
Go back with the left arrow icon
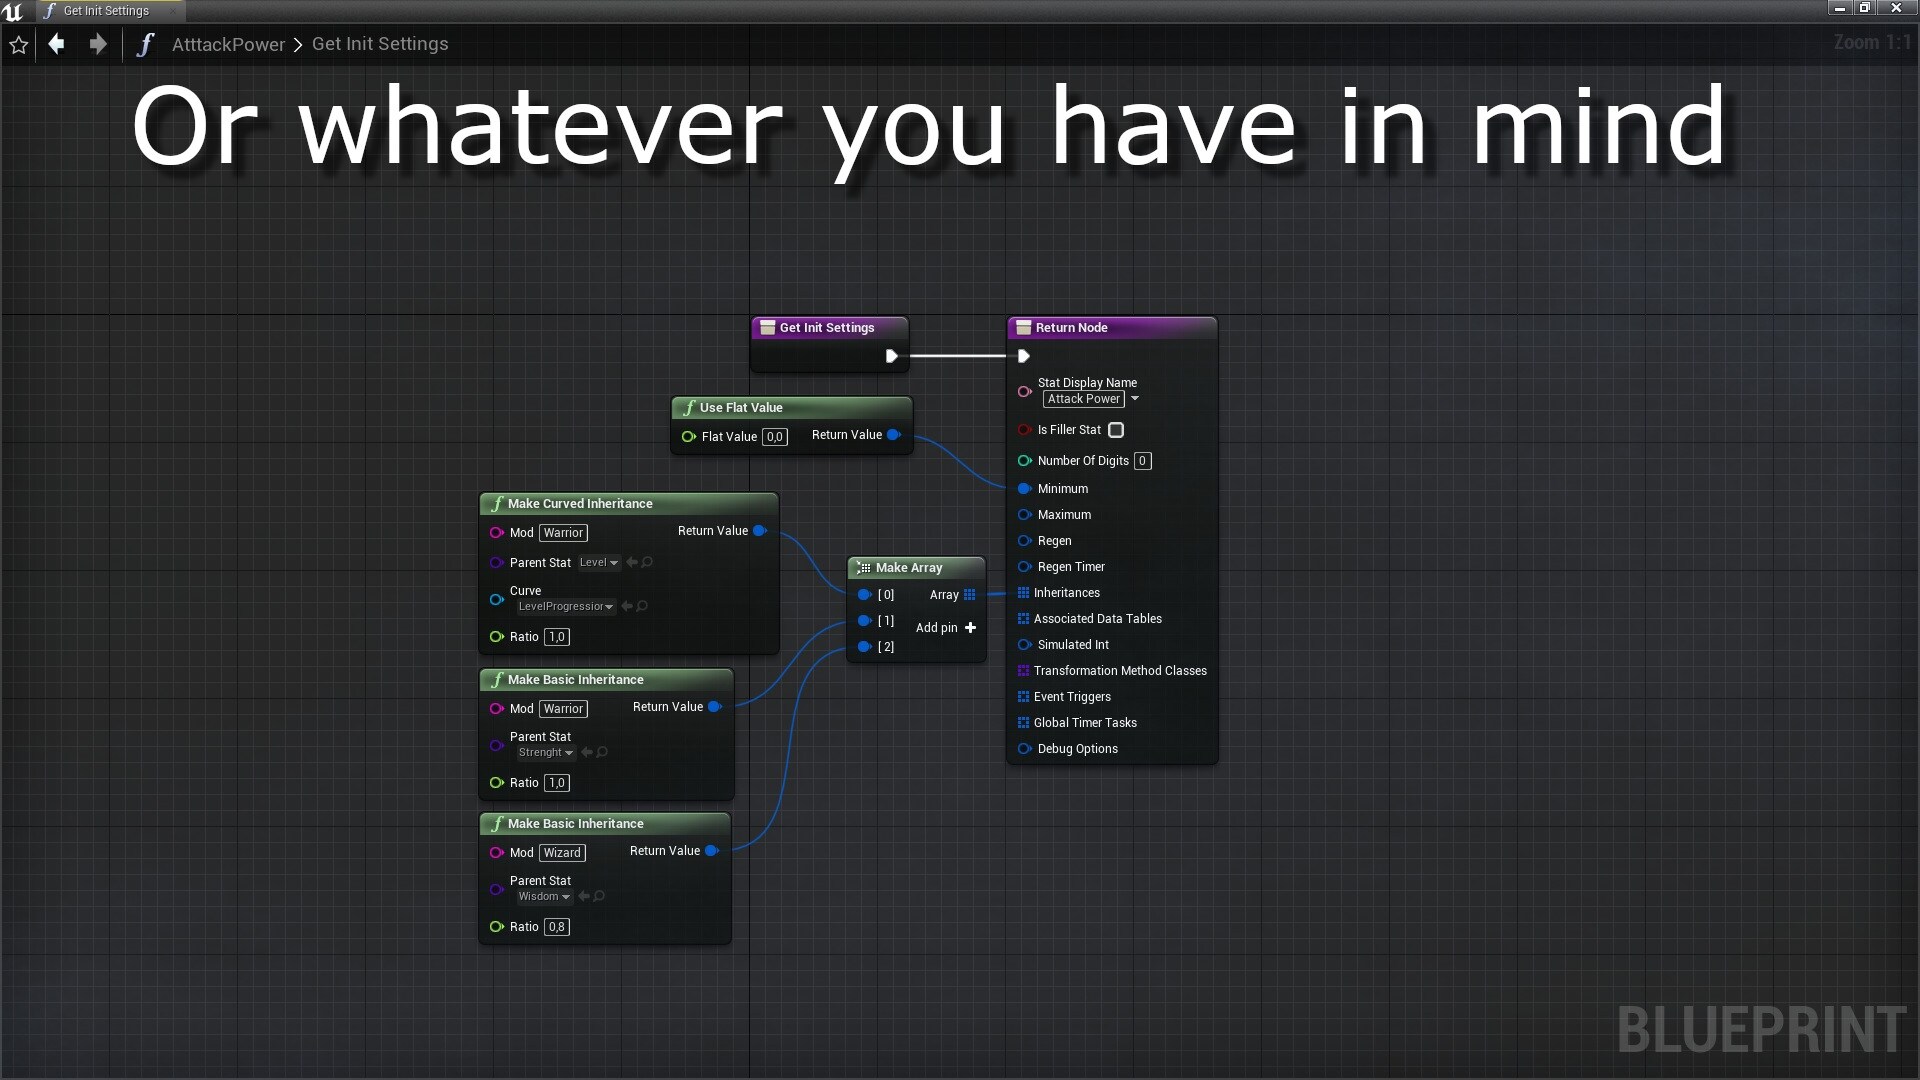57,44
